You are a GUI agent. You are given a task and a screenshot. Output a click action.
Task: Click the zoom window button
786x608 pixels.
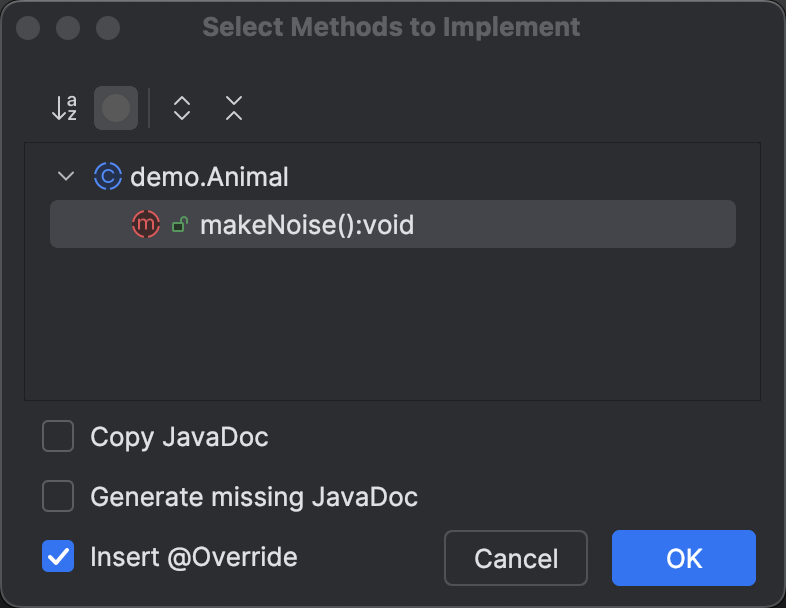tap(108, 27)
